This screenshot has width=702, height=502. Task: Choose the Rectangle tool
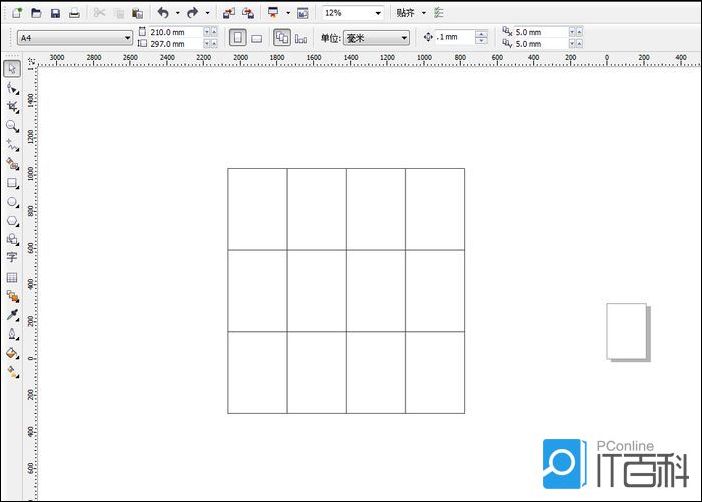click(12, 183)
